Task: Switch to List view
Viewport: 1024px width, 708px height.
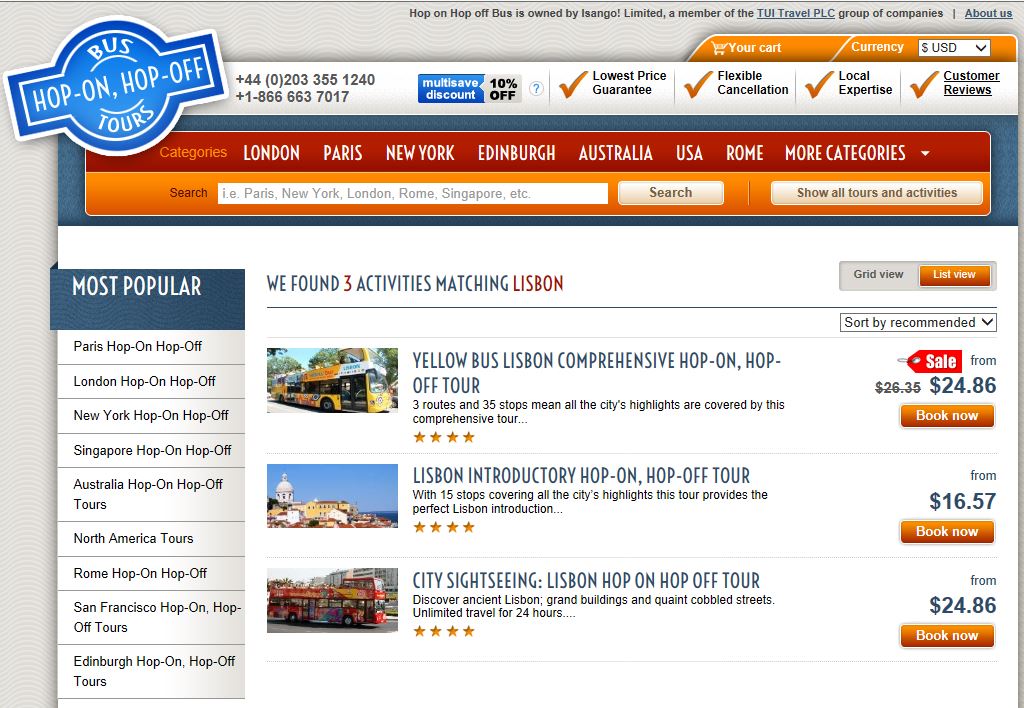Action: coord(954,275)
